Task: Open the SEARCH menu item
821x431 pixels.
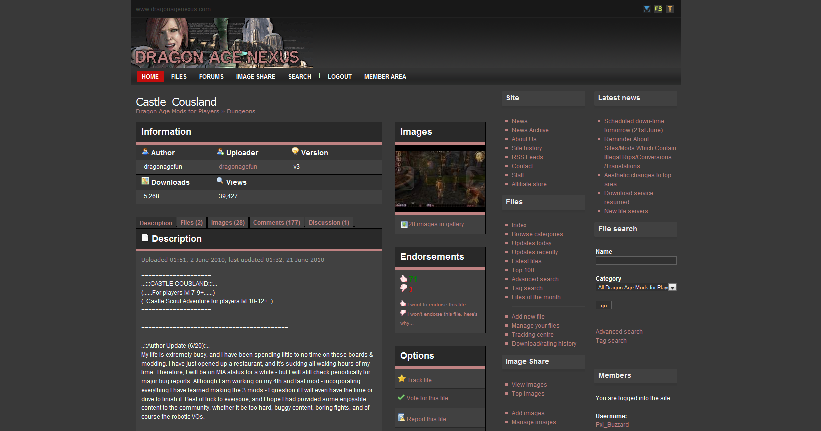Action: pyautogui.click(x=299, y=76)
